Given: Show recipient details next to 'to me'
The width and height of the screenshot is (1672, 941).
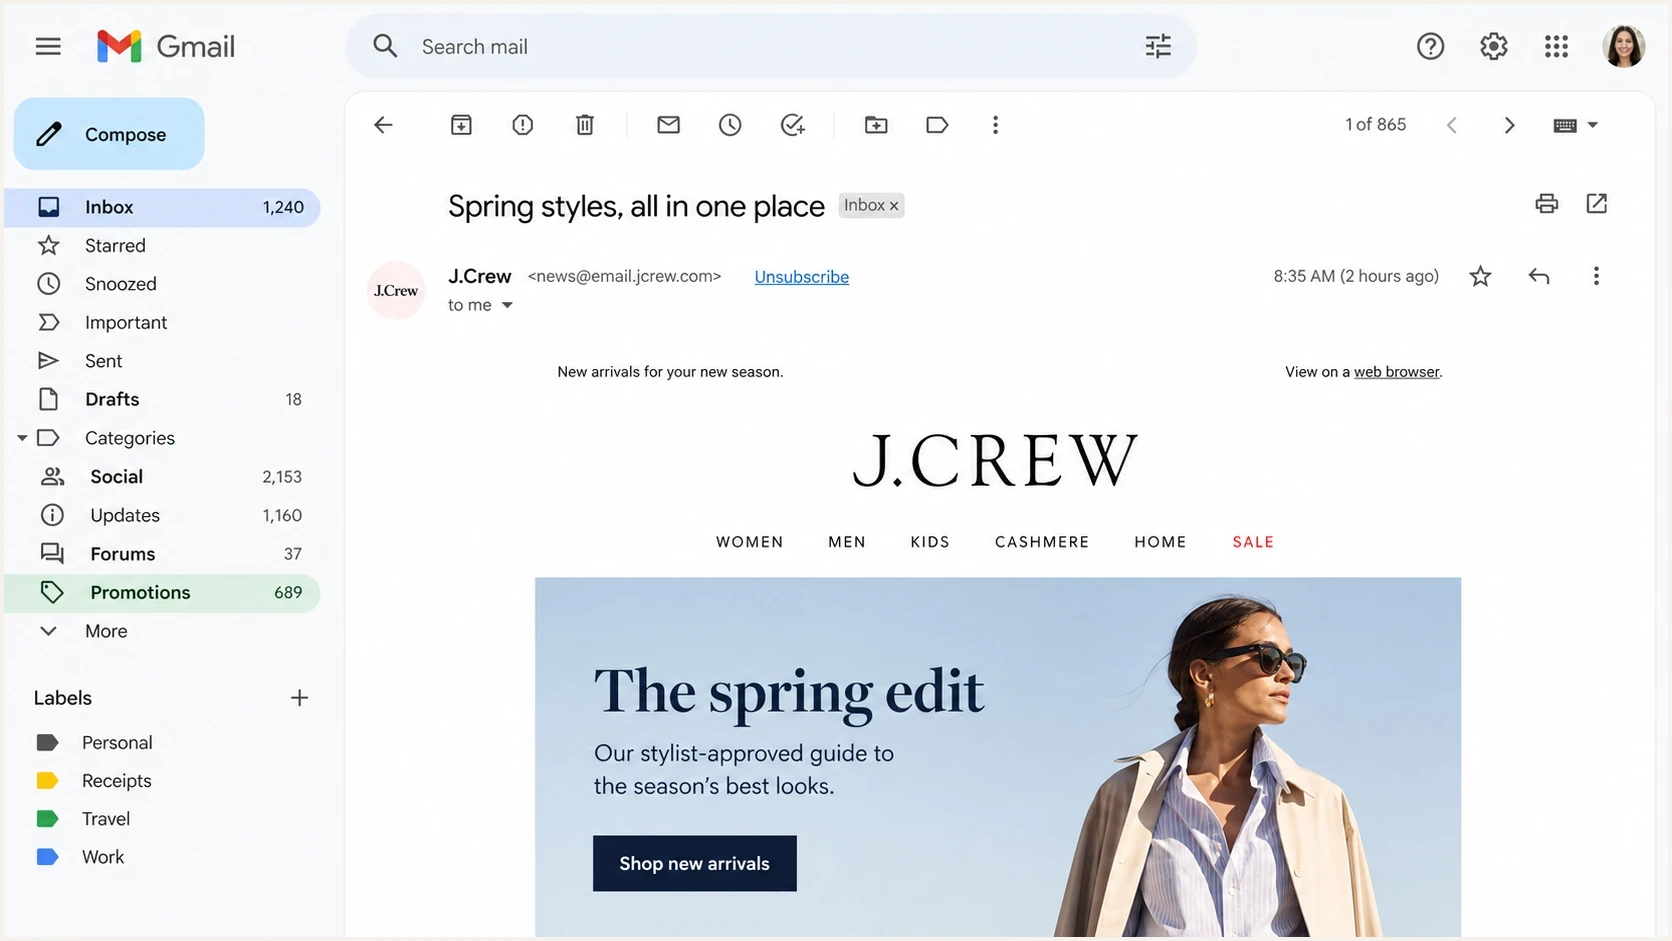Looking at the screenshot, I should pyautogui.click(x=507, y=305).
